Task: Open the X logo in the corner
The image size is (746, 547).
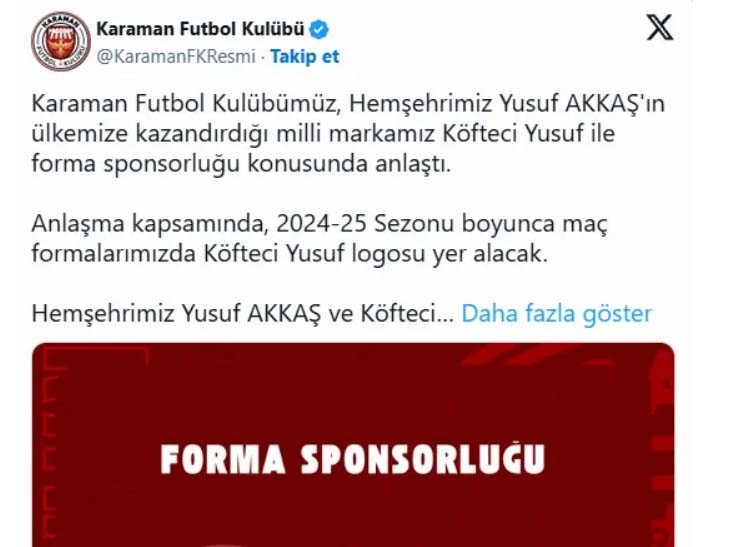Action: [660, 27]
